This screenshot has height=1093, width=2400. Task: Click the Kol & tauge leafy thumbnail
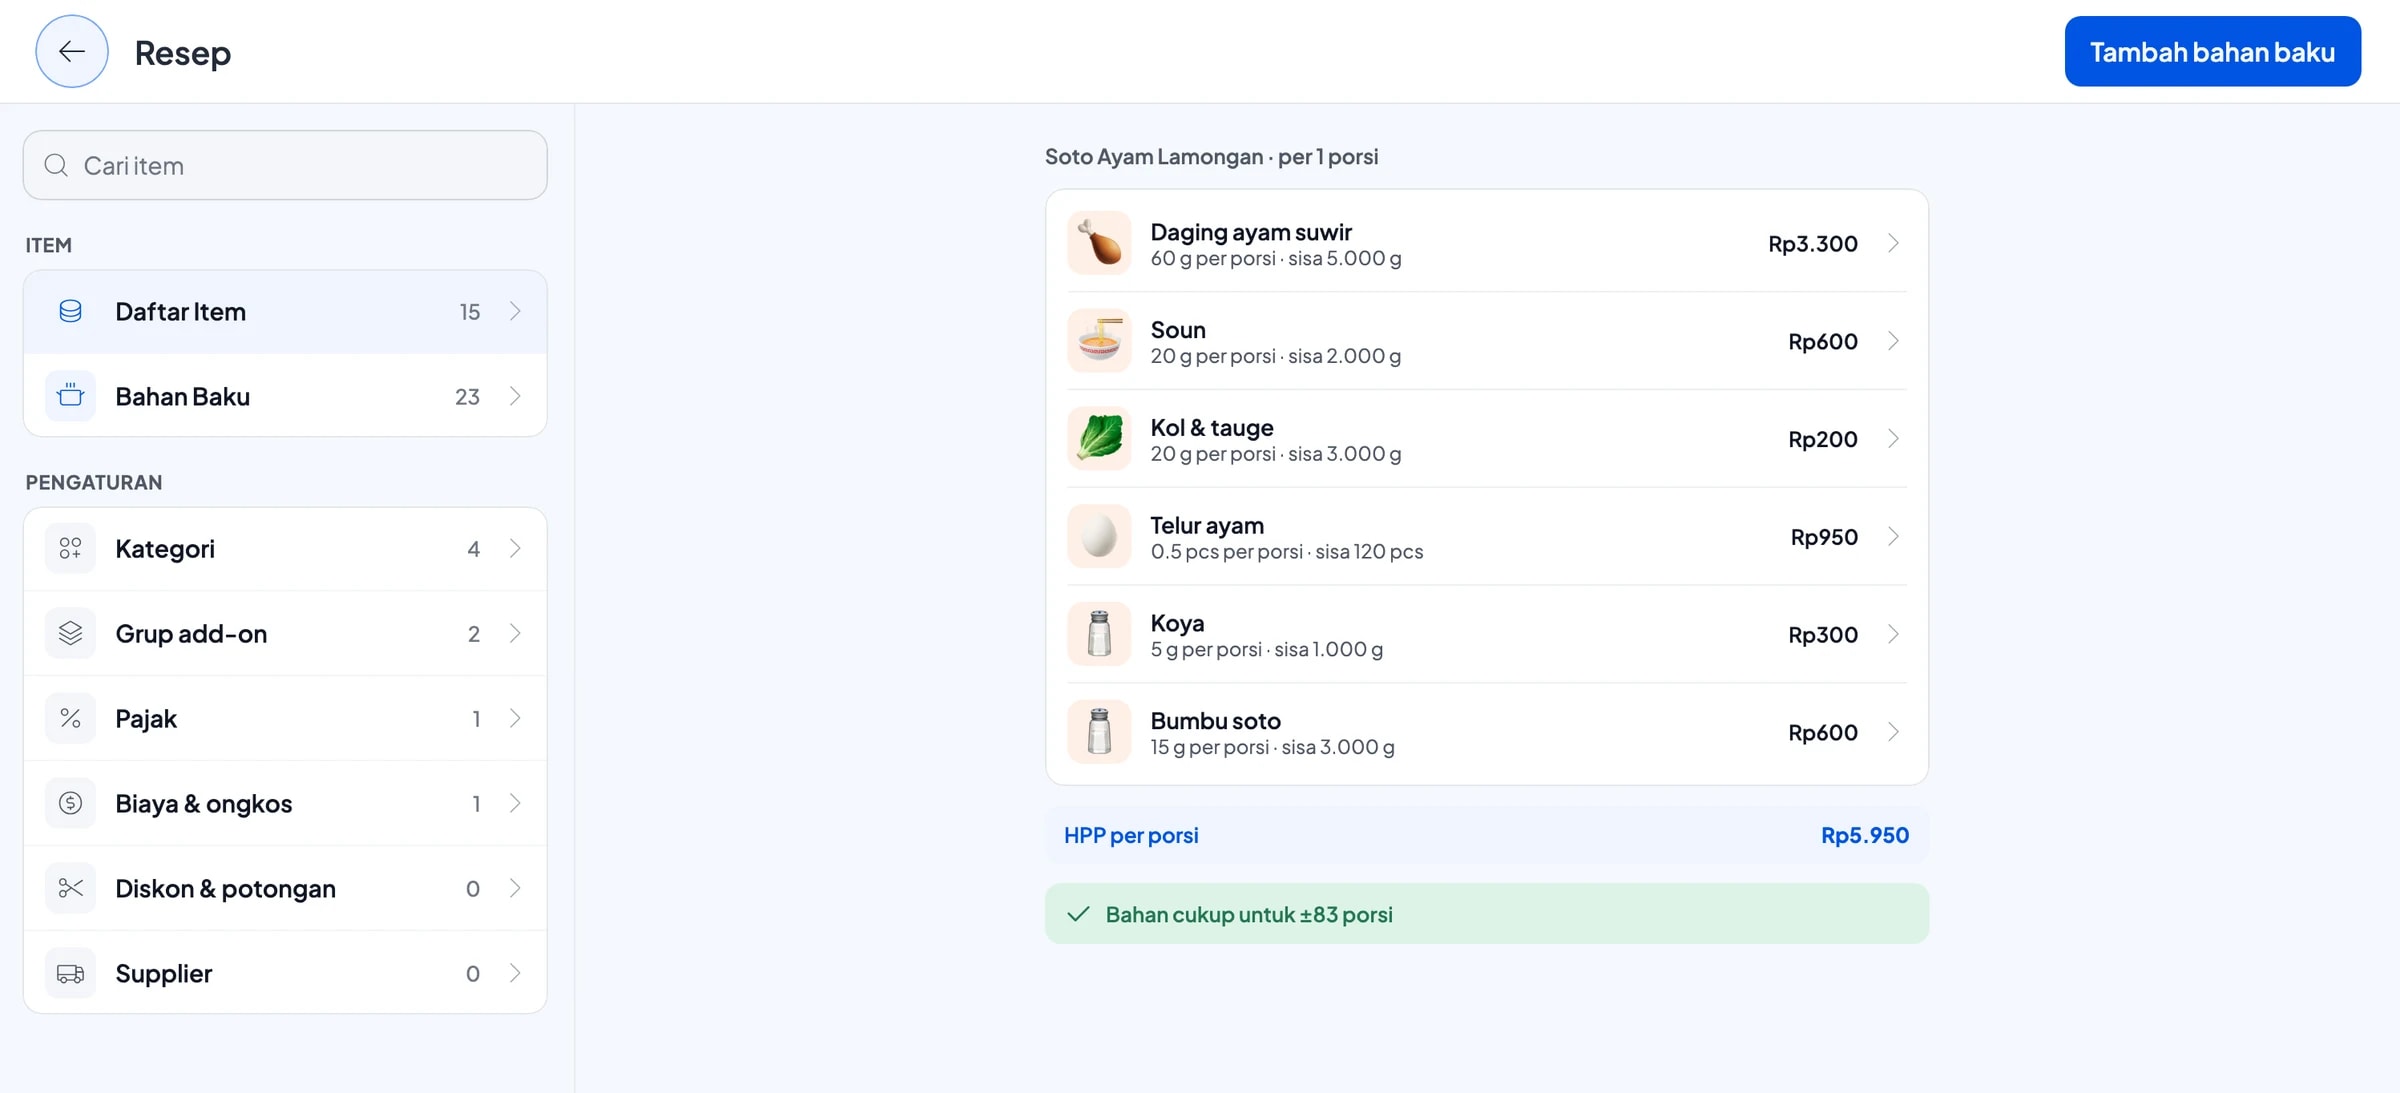[1099, 439]
